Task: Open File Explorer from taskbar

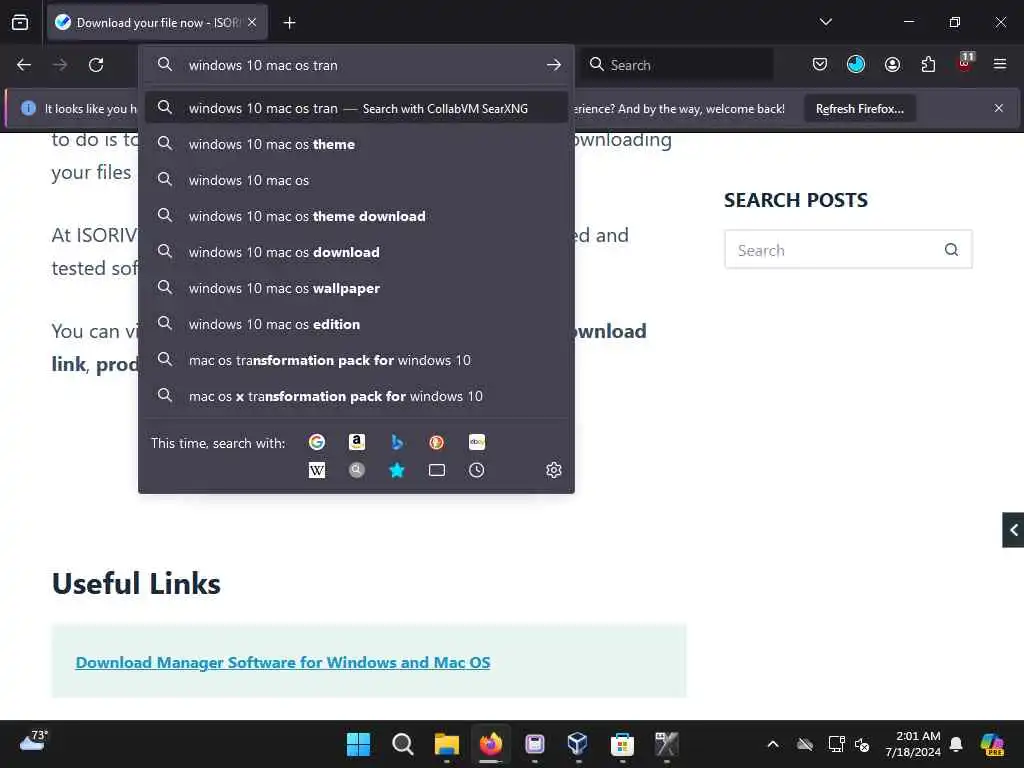Action: (x=447, y=744)
